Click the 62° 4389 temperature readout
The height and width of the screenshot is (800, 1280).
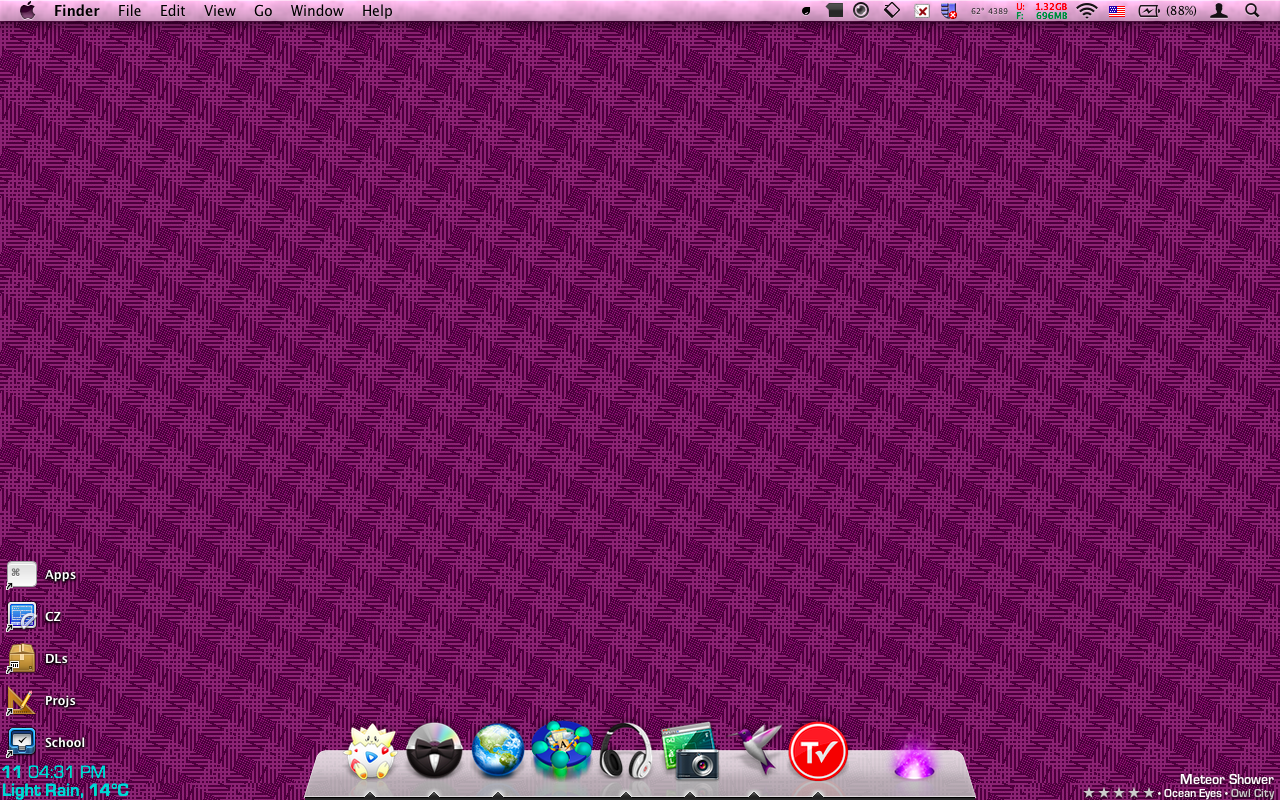pyautogui.click(x=989, y=11)
